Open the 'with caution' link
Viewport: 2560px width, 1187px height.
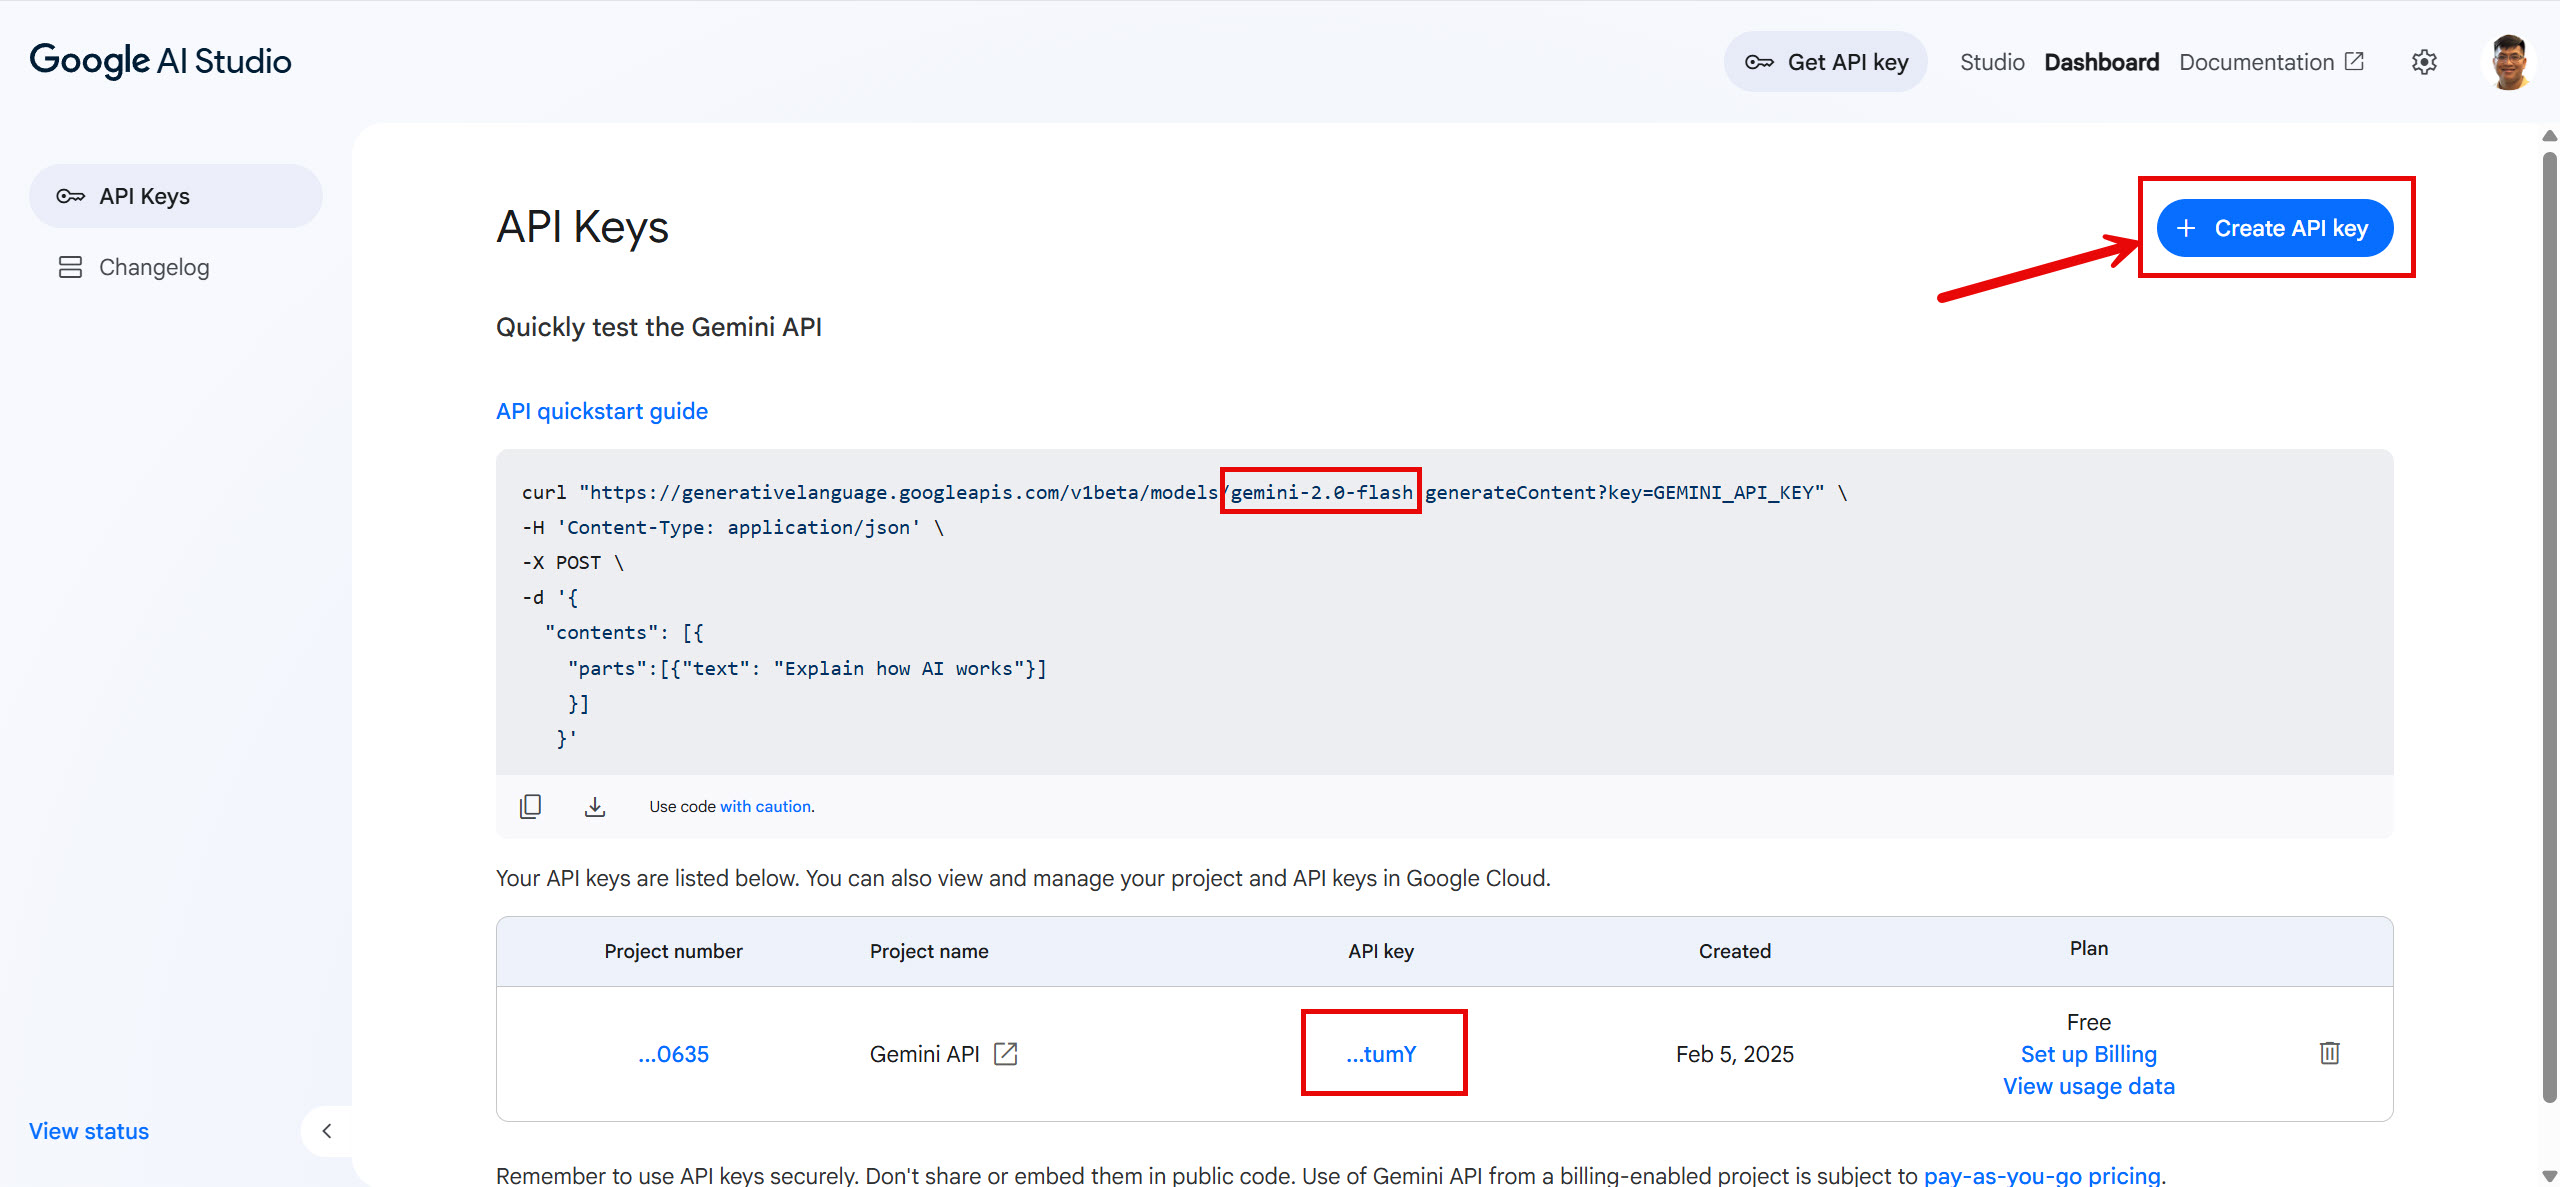click(x=766, y=806)
